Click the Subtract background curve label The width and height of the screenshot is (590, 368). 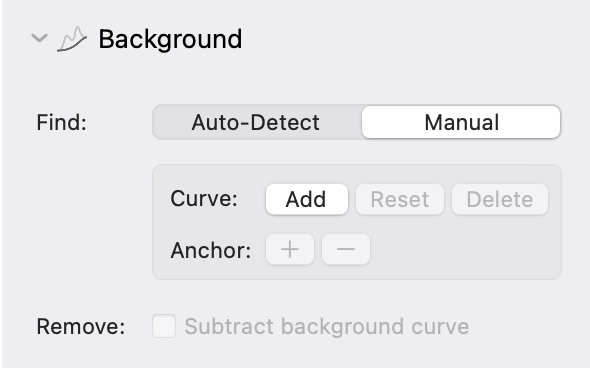(x=327, y=326)
